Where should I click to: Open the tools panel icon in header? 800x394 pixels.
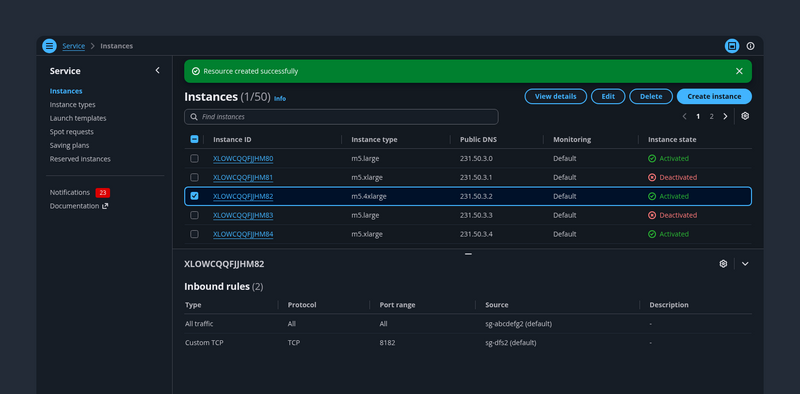(x=732, y=46)
